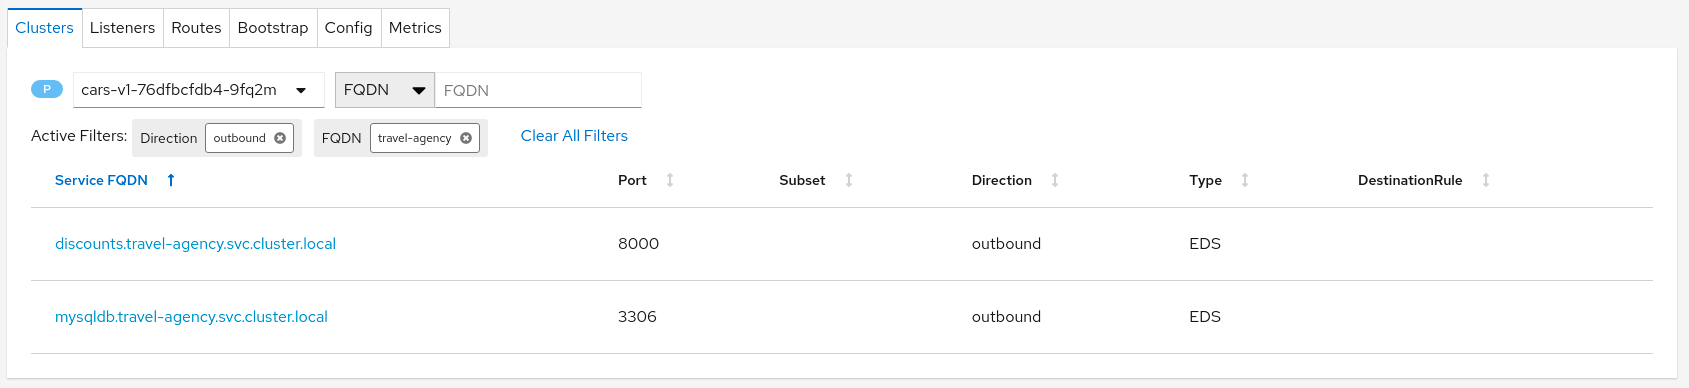Open the Bootstrap tab
Image resolution: width=1689 pixels, height=388 pixels.
[x=273, y=28]
